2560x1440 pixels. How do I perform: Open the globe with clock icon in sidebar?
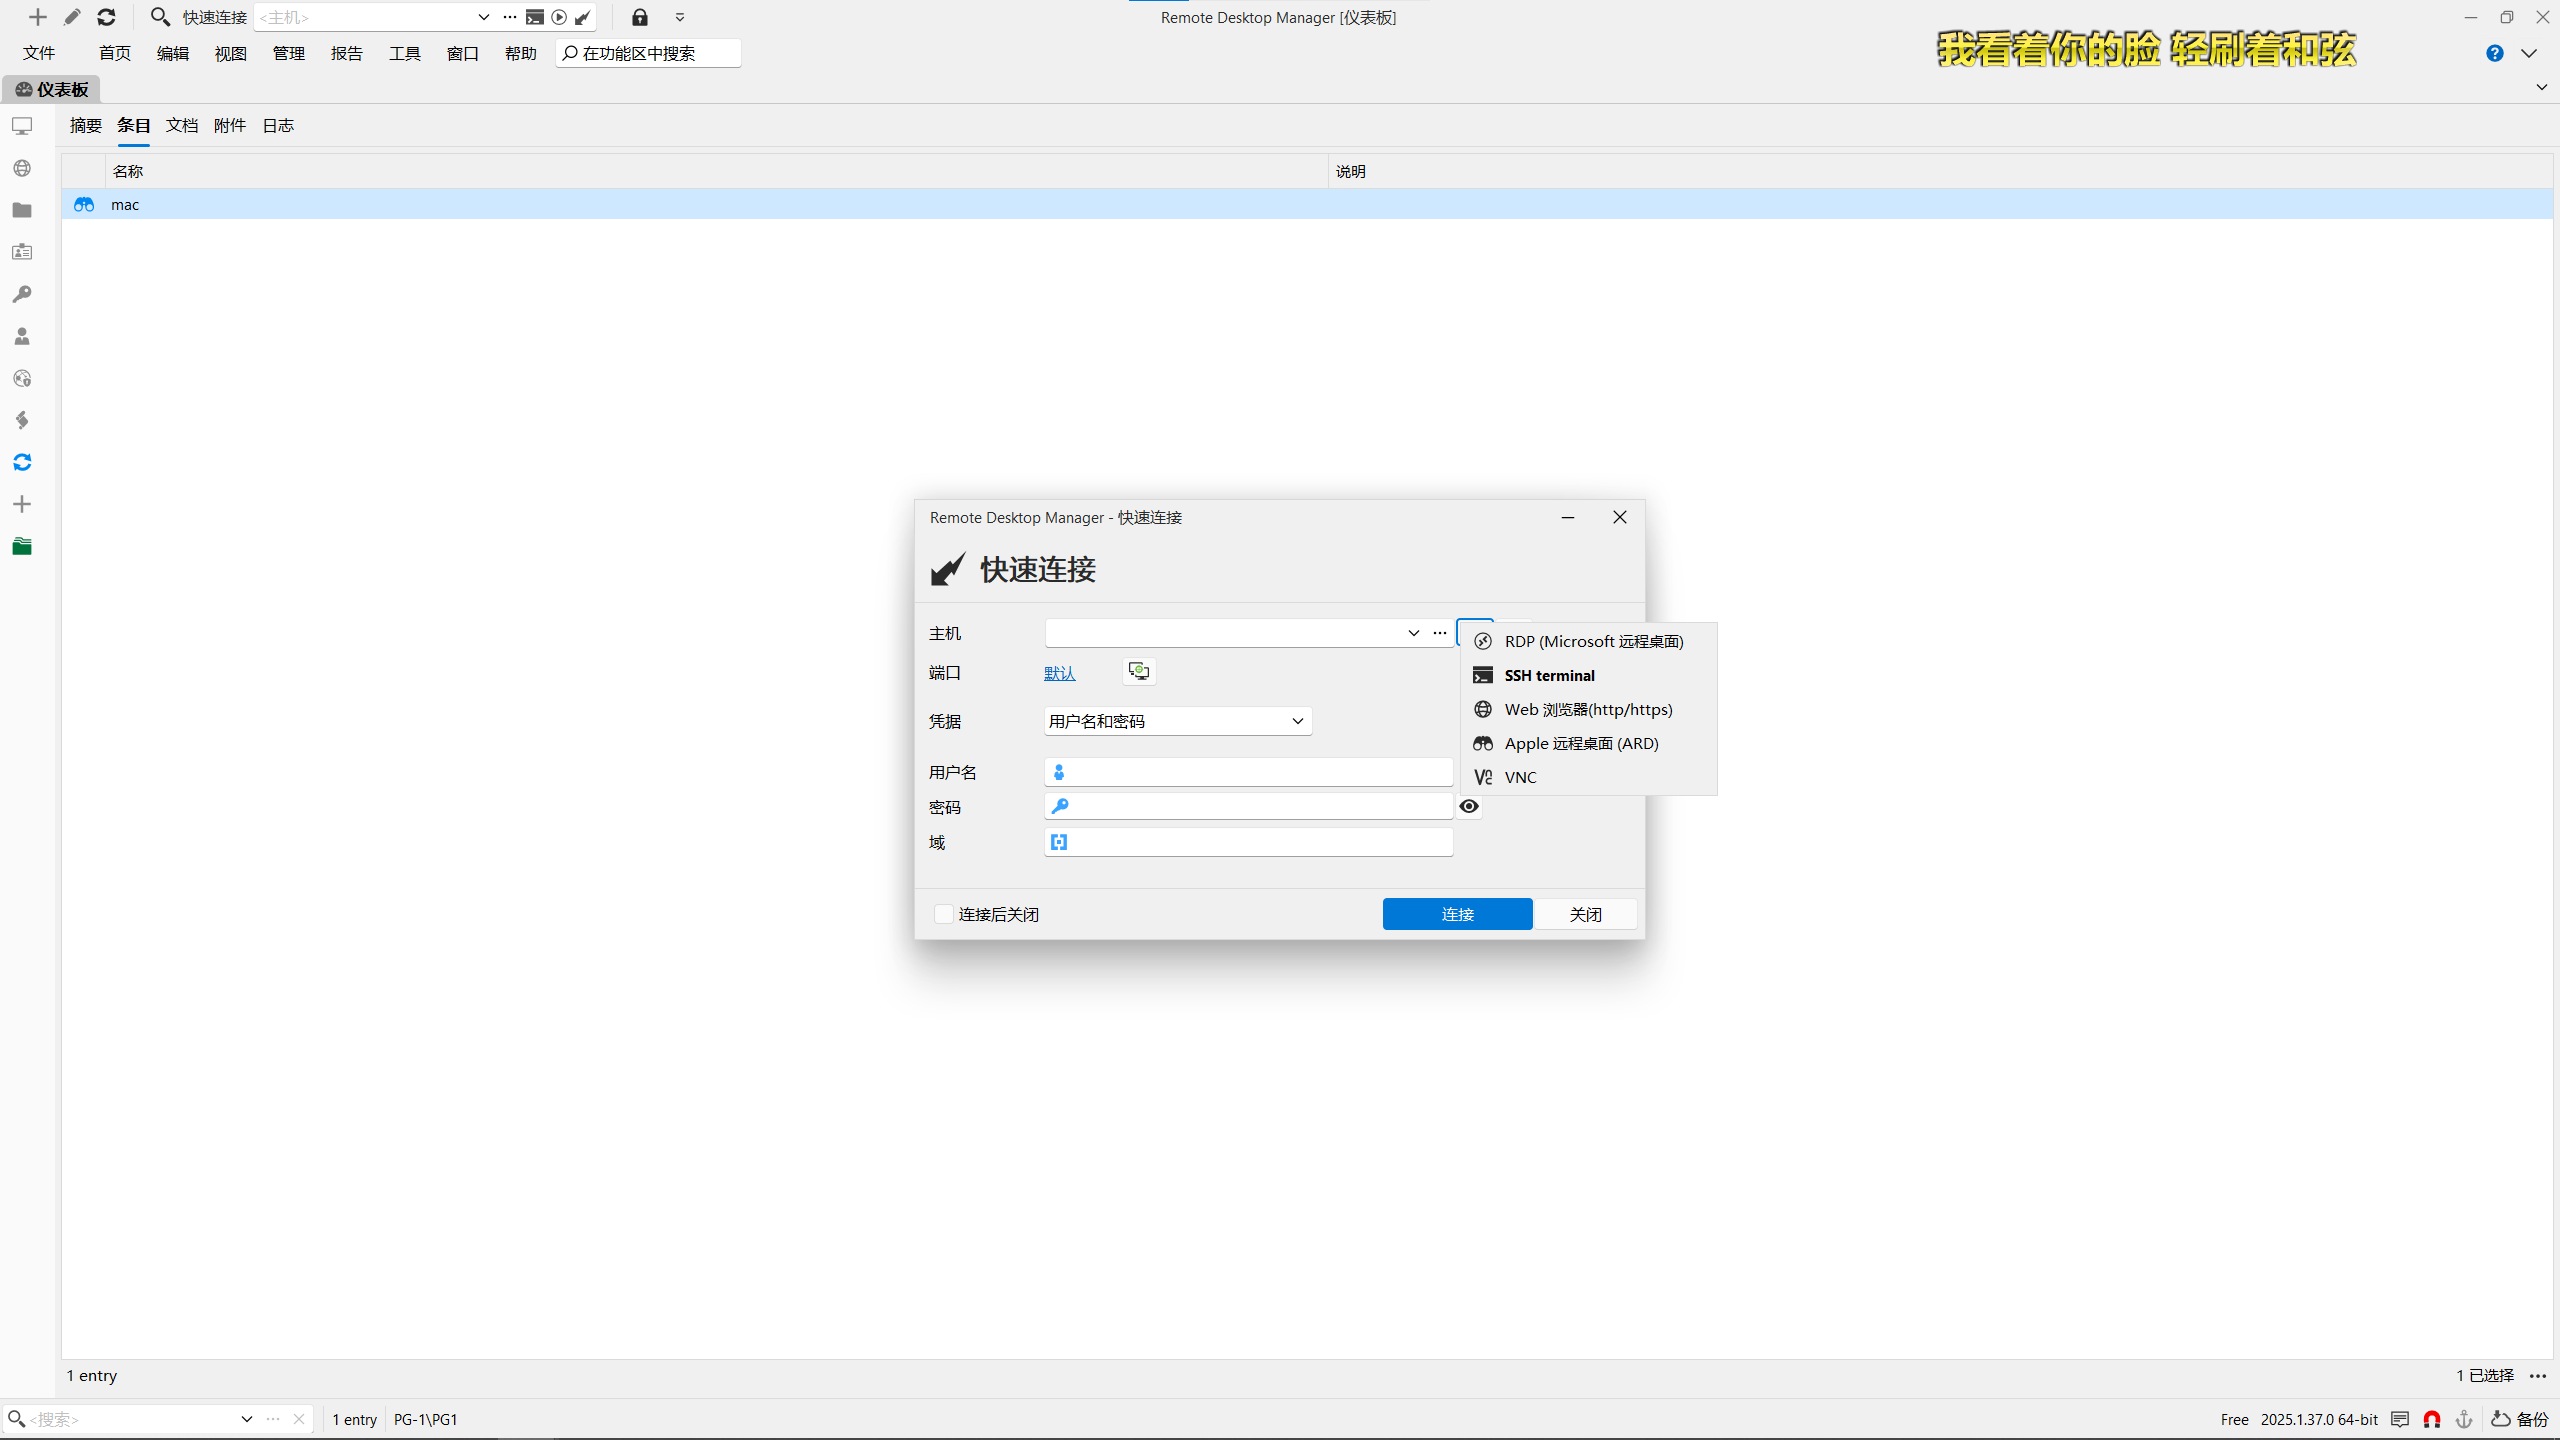click(22, 378)
